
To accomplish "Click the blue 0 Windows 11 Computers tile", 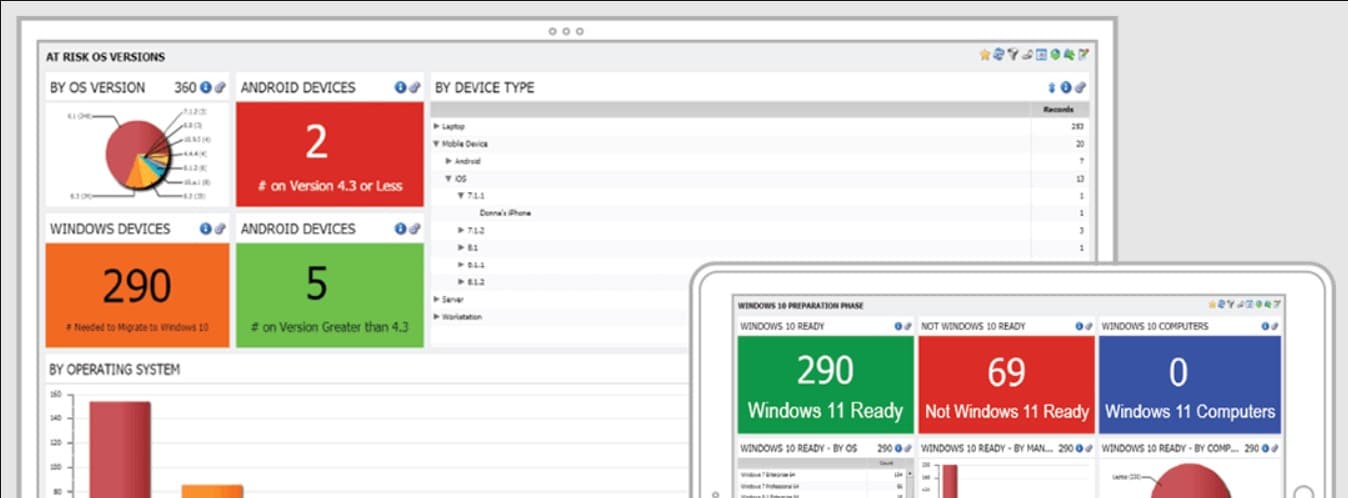I will click(1190, 384).
